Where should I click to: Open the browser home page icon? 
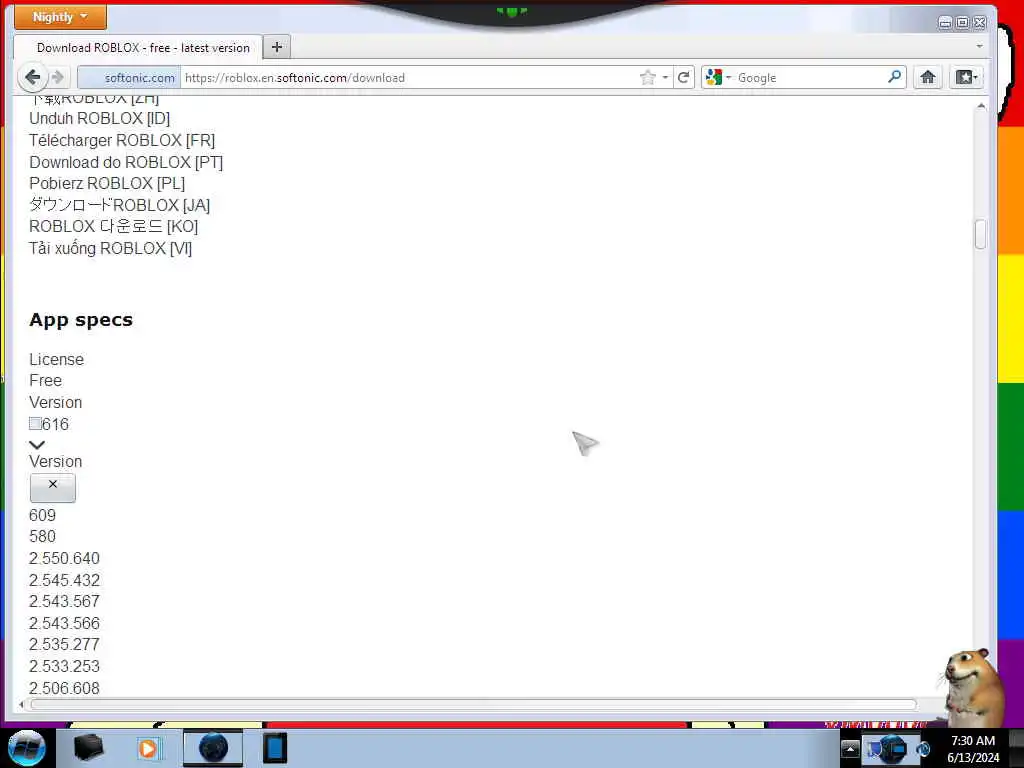[927, 77]
